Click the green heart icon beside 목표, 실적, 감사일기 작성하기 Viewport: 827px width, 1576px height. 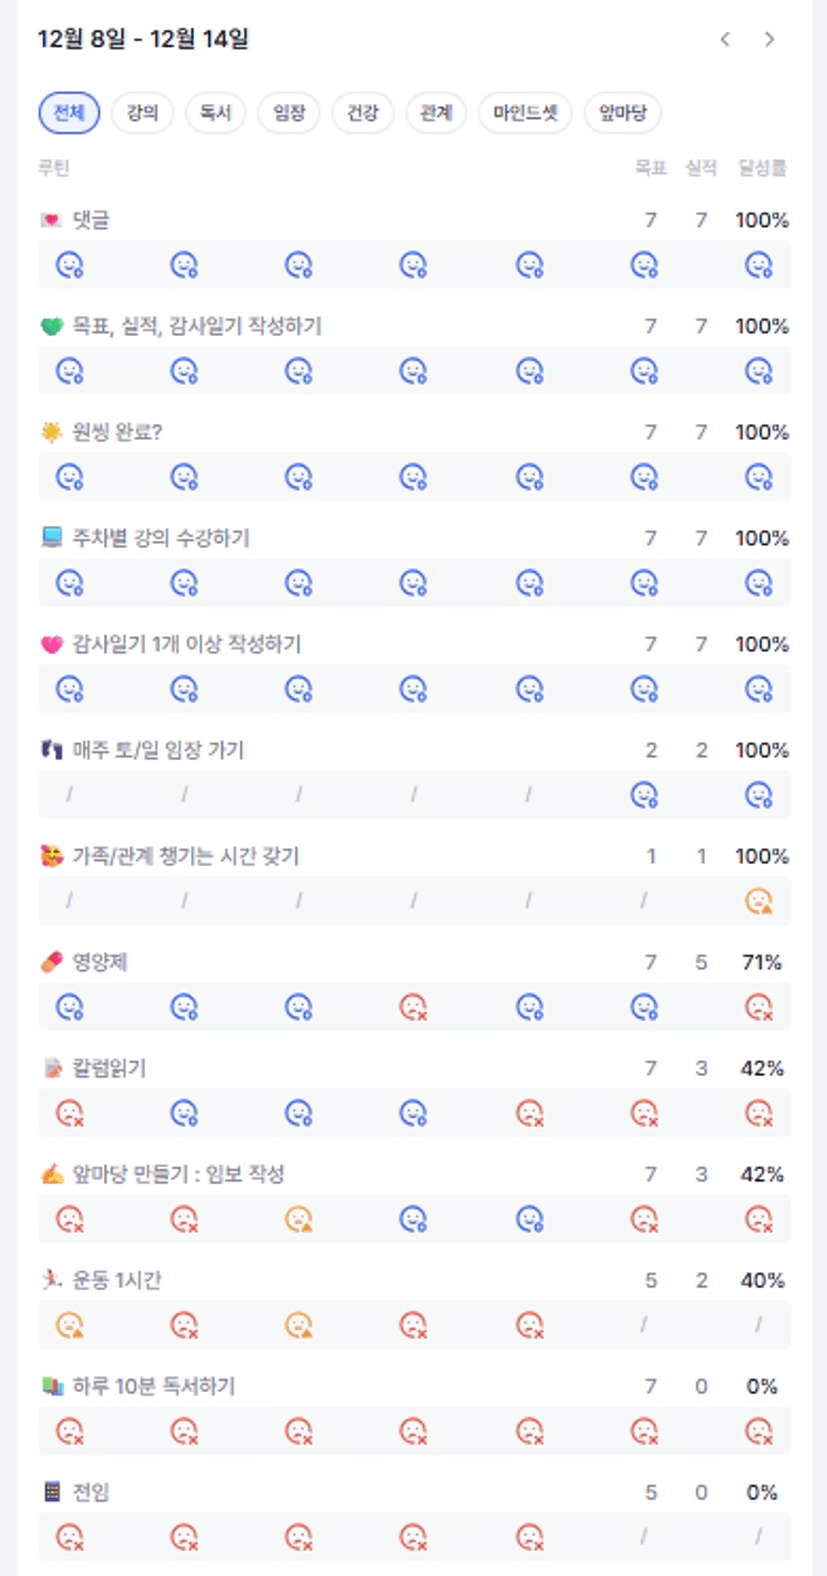coord(52,326)
